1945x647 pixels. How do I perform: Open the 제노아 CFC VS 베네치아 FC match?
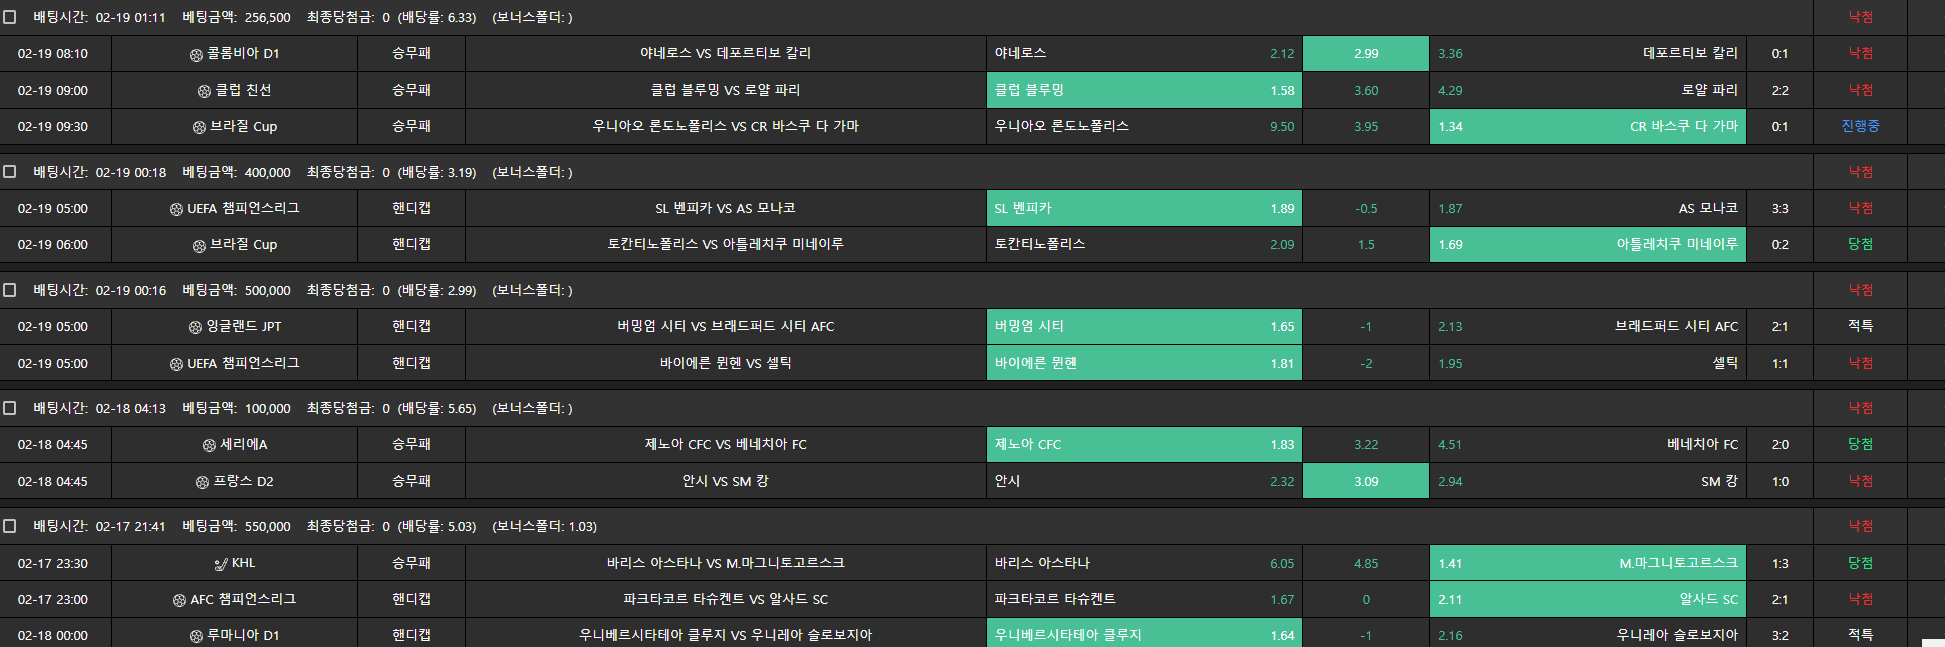[x=725, y=445]
